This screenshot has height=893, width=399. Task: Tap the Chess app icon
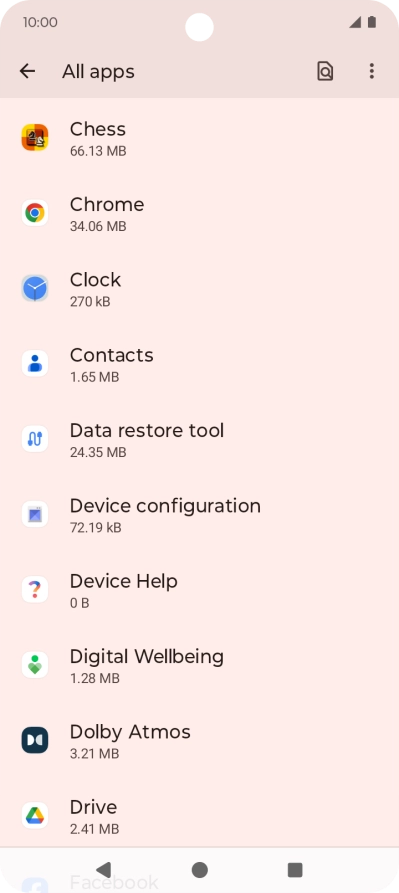pos(35,137)
